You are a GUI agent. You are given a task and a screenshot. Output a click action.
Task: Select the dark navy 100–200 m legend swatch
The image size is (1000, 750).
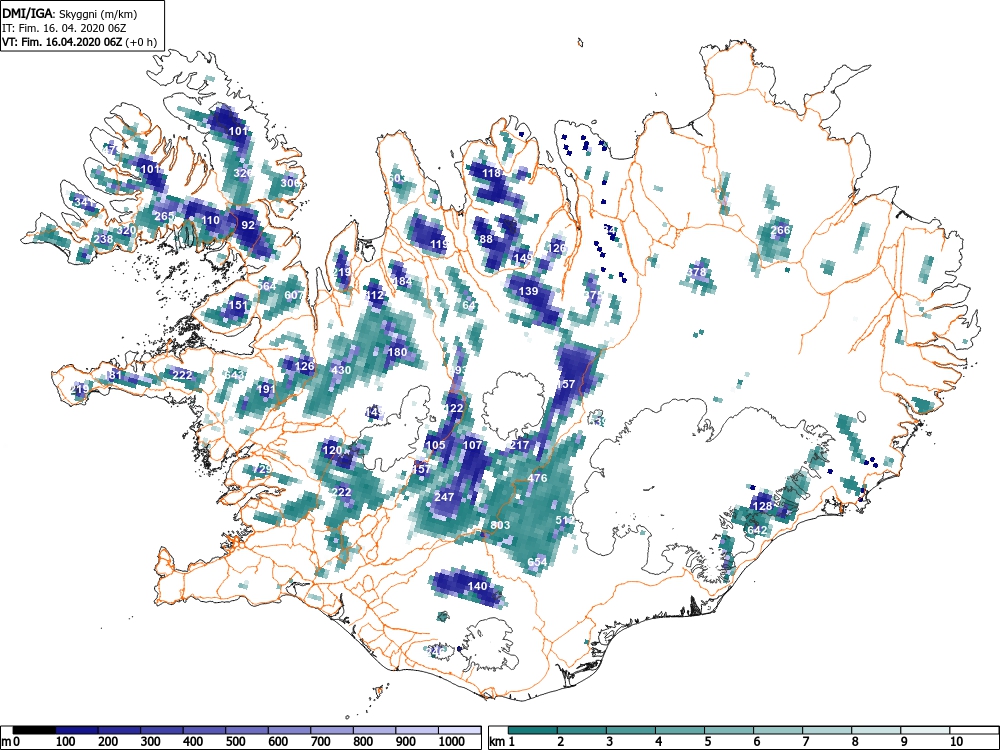77,730
